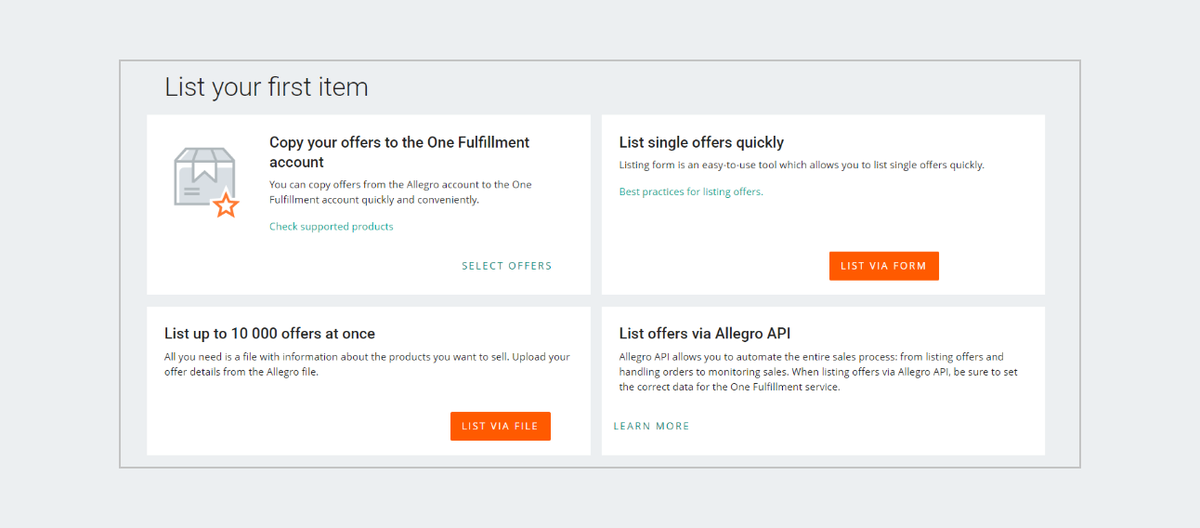Click the 'You can copy offers from the Allegro account' description
The height and width of the screenshot is (528, 1200).
coord(401,192)
